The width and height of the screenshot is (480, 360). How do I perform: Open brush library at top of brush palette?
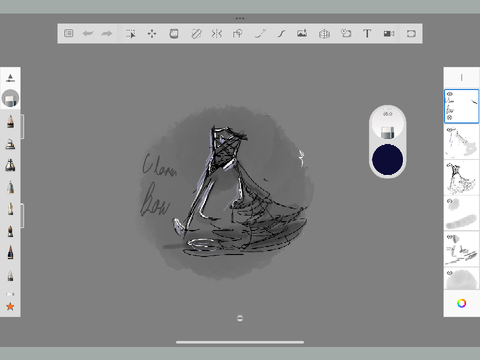10,78
